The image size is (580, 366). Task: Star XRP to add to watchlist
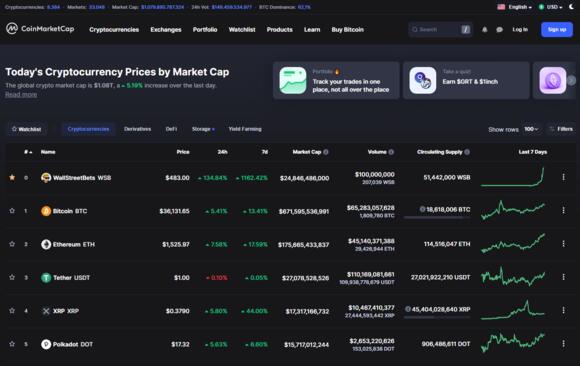(12, 310)
